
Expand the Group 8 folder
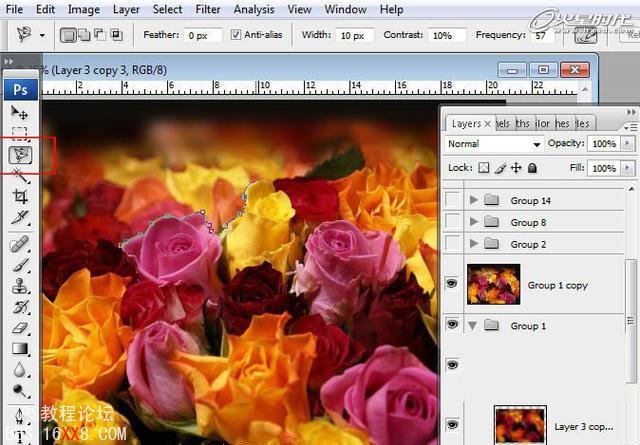click(x=473, y=222)
